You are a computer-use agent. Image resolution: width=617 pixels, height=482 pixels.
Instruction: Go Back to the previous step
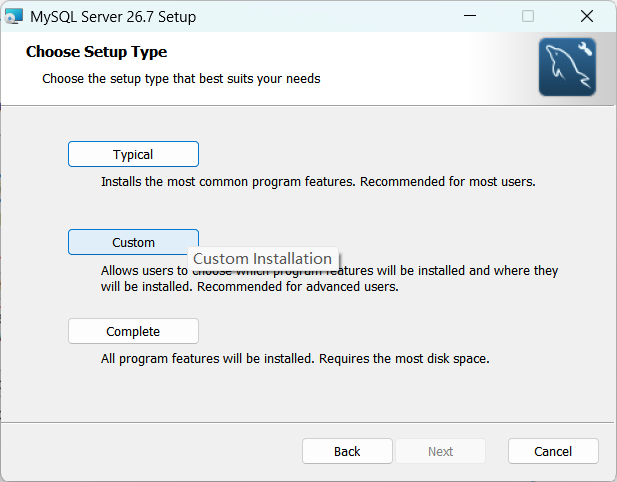[x=347, y=451]
